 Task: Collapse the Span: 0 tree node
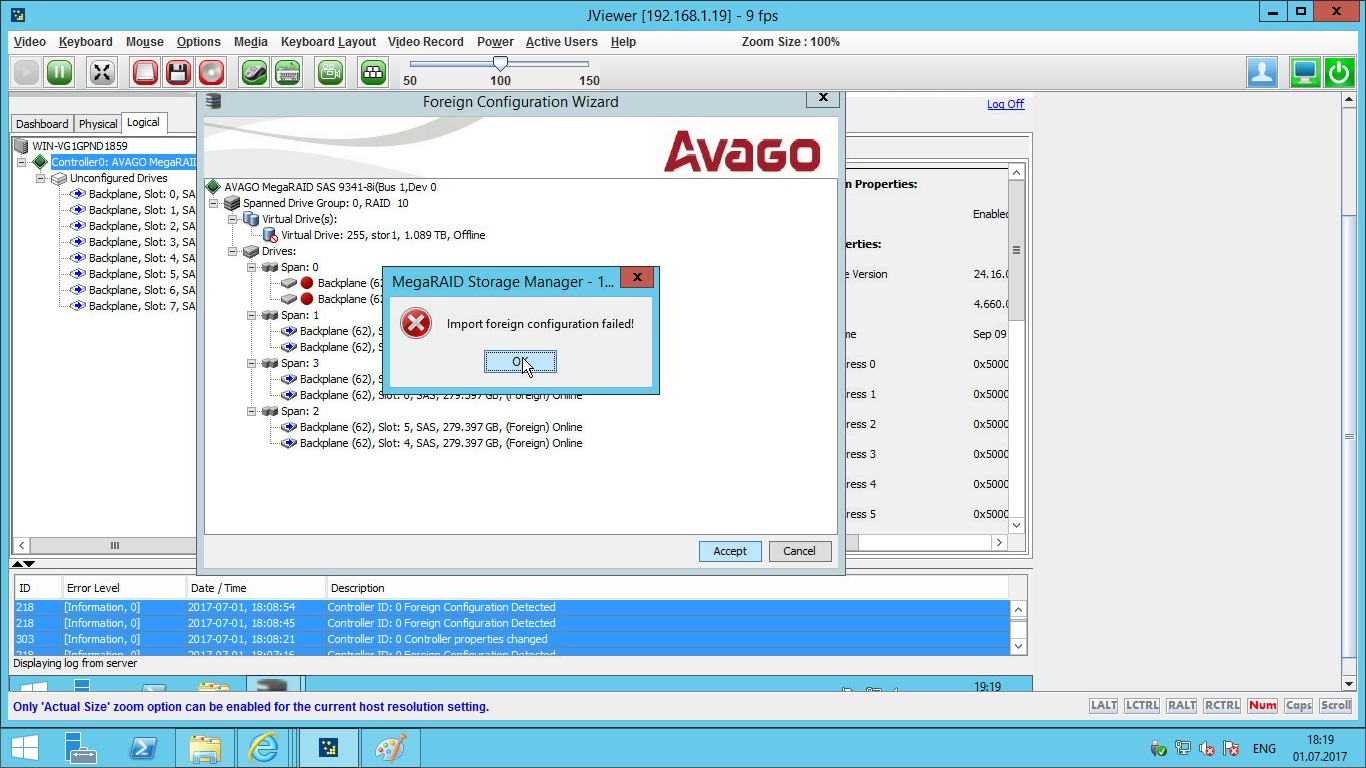coord(252,267)
